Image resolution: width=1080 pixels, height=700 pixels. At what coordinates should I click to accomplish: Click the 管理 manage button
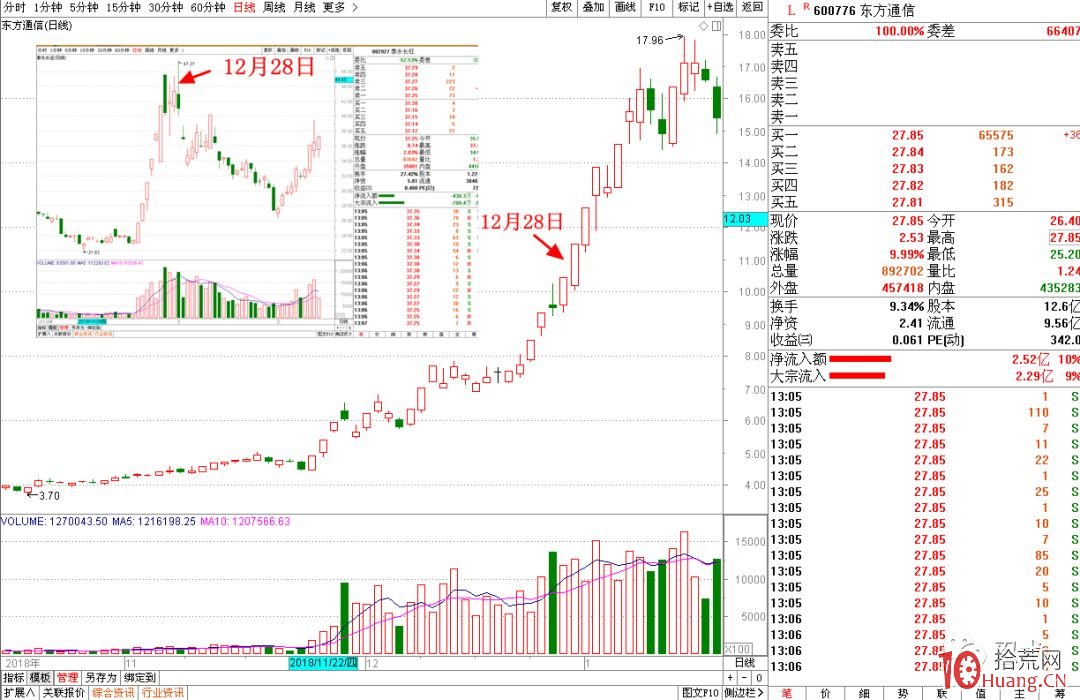68,678
